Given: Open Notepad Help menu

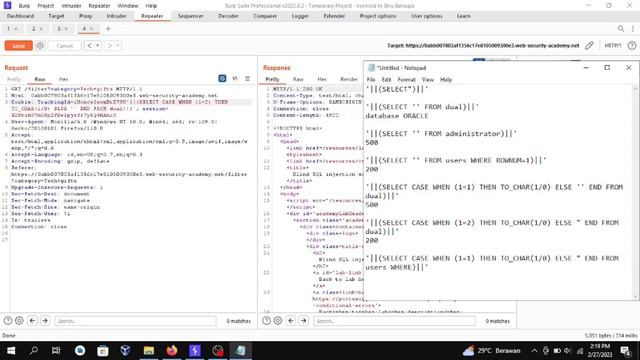Looking at the screenshot, I should pyautogui.click(x=446, y=80).
